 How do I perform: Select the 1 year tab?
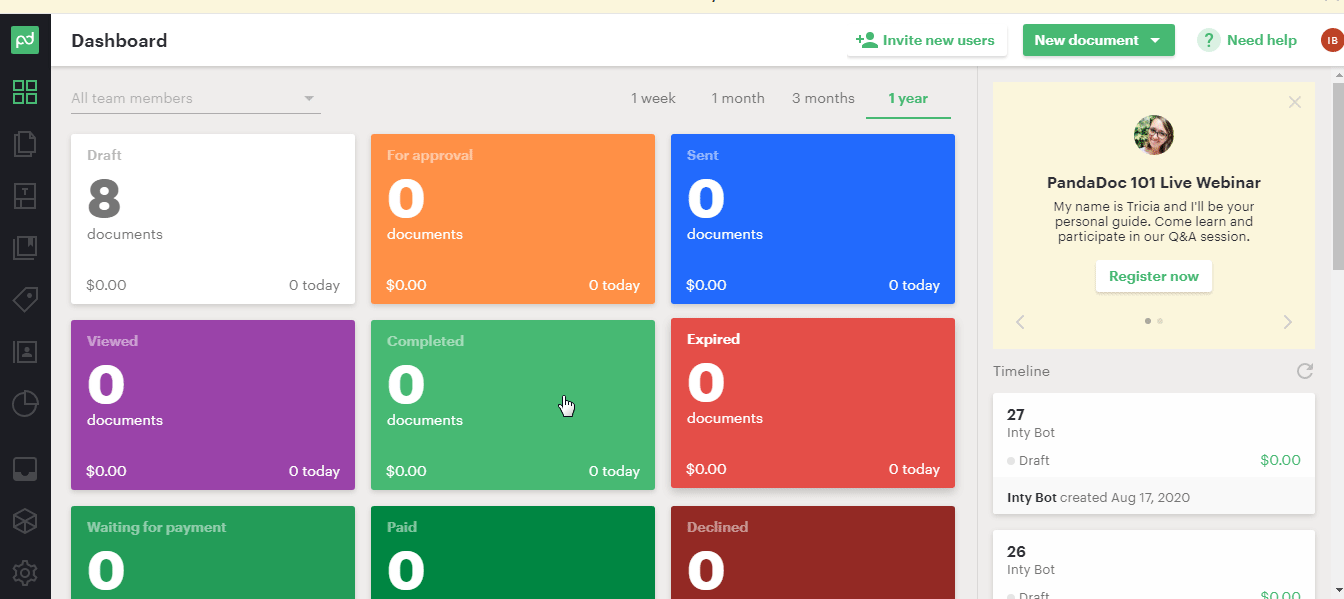click(908, 98)
